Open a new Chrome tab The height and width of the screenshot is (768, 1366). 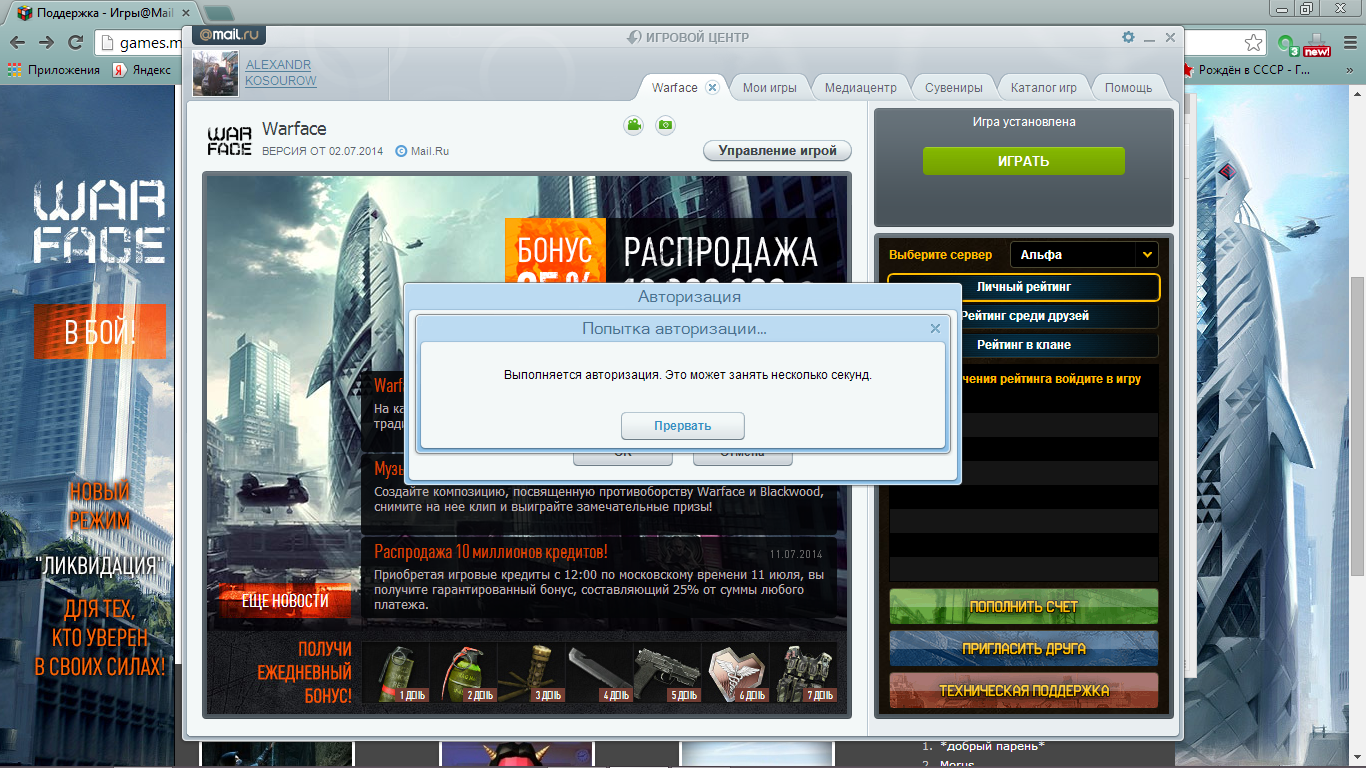click(x=218, y=13)
